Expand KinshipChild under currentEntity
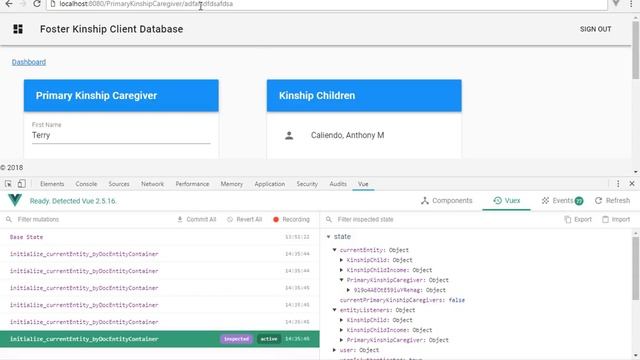Screen dimensions: 640x360 (x=342, y=260)
